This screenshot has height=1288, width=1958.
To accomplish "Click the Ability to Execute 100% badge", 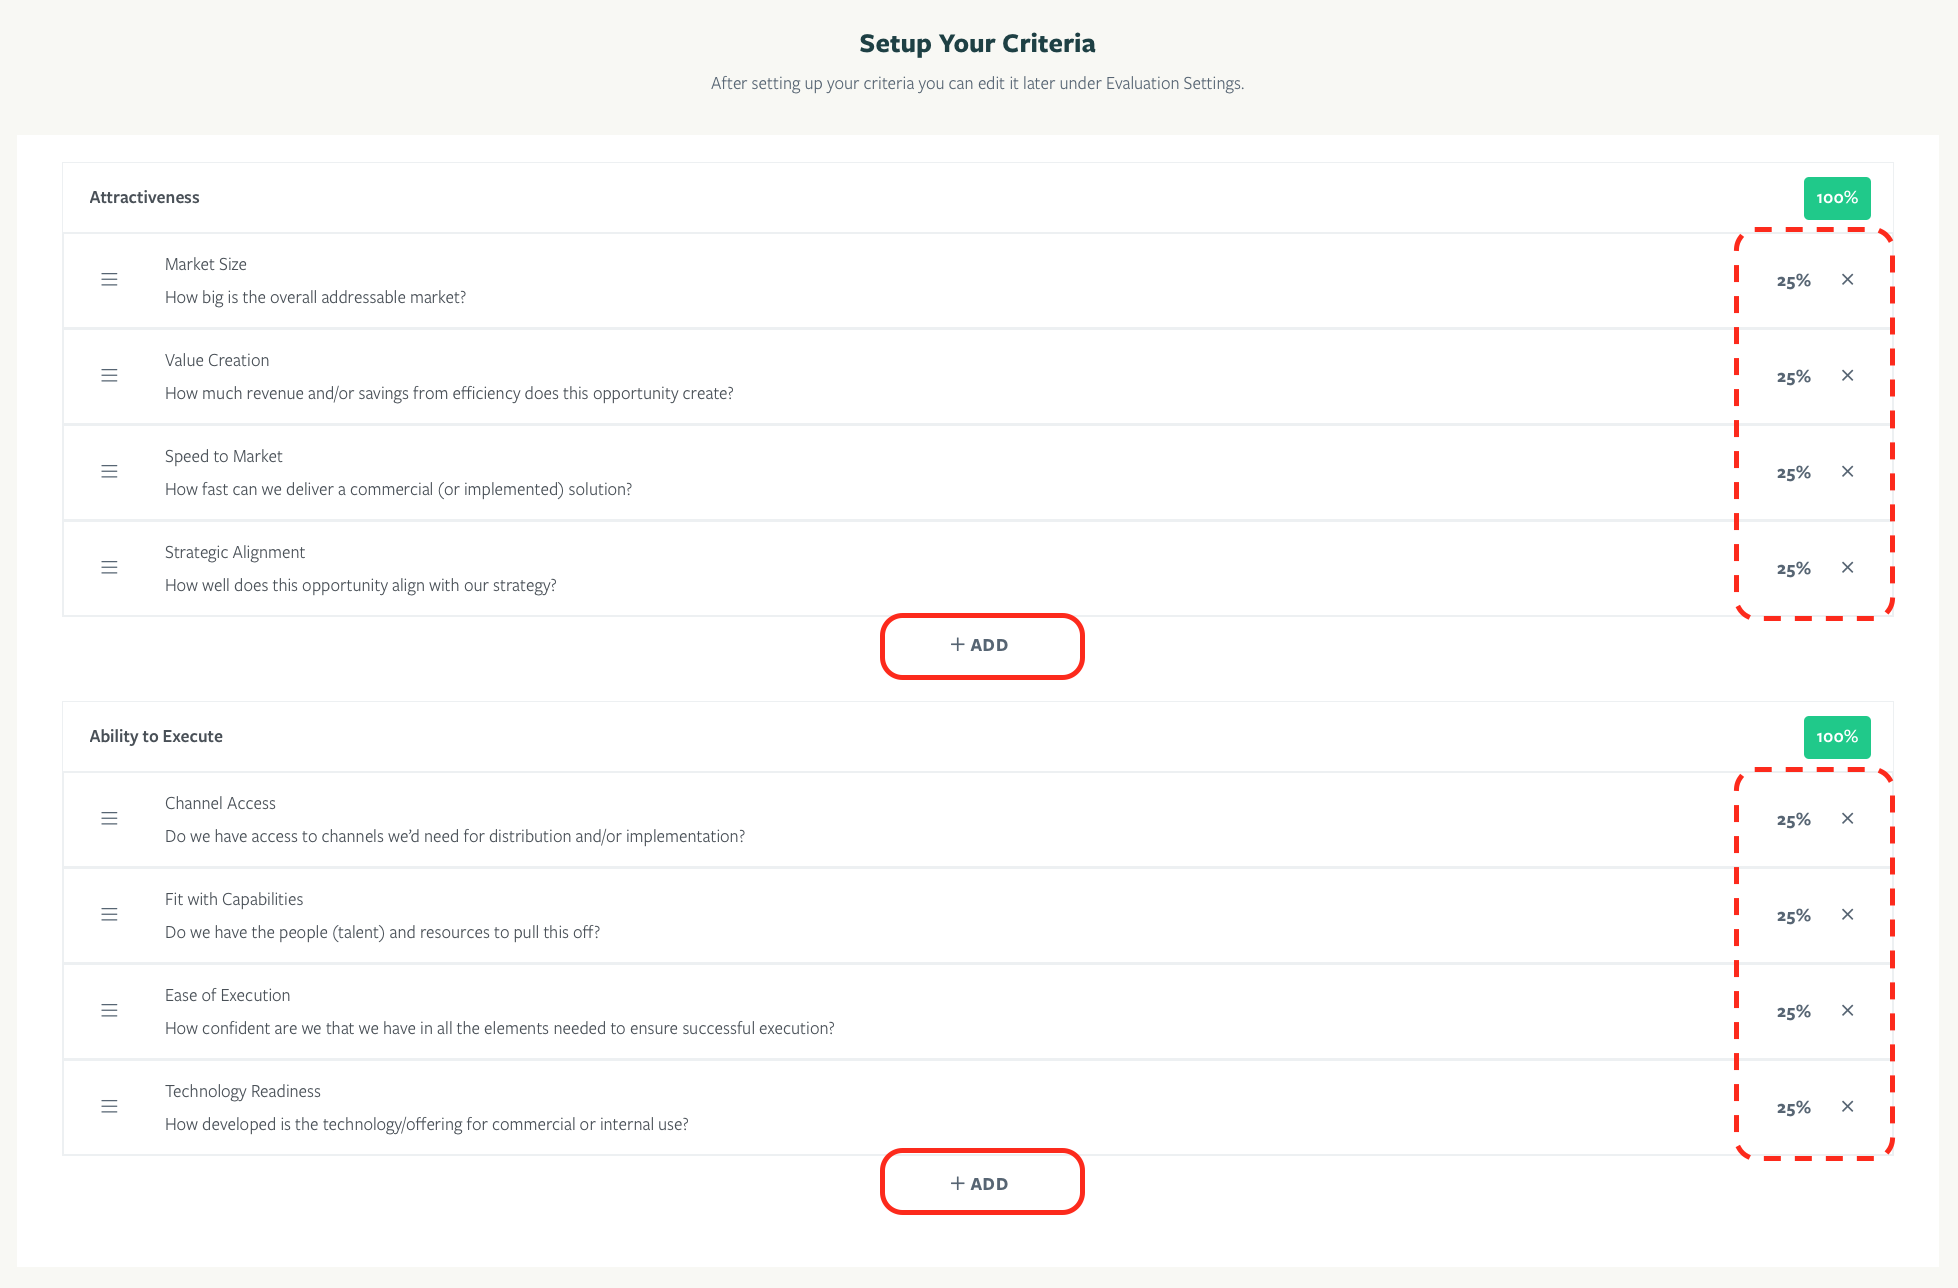I will (x=1837, y=737).
